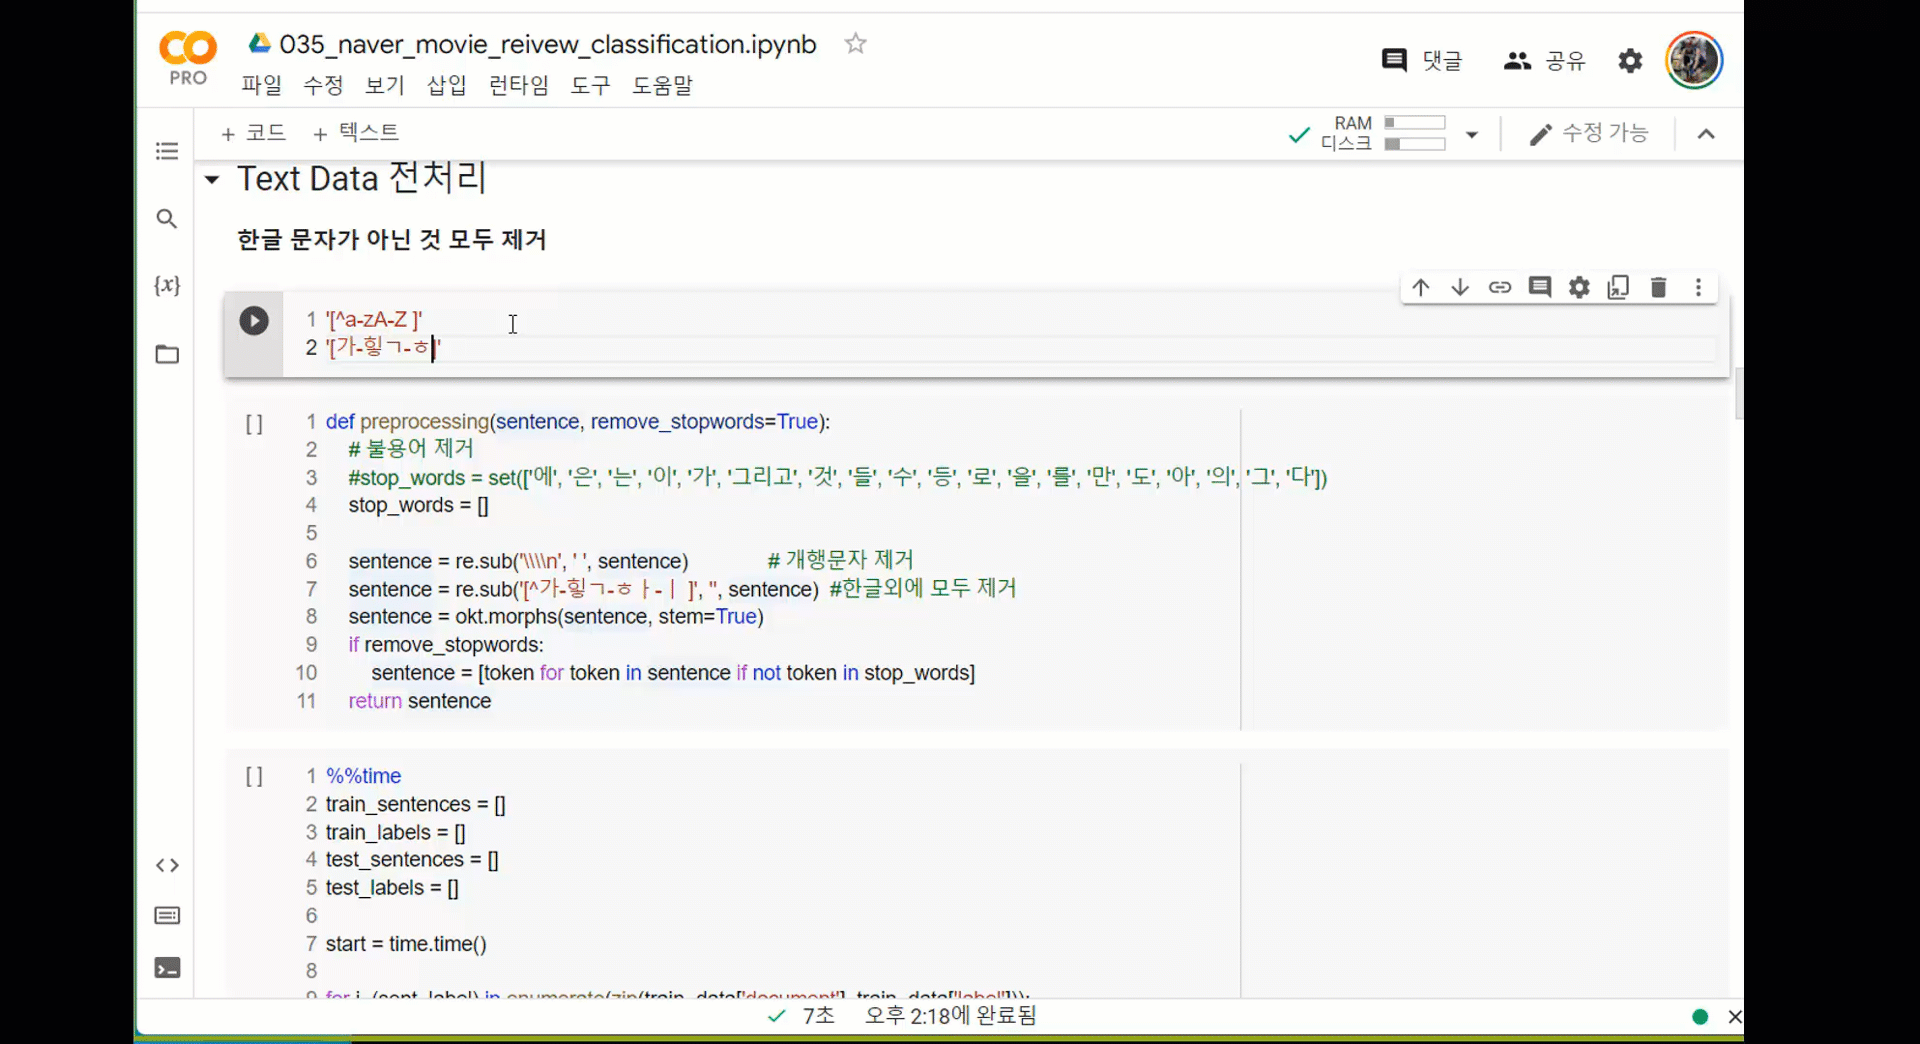Viewport: 1920px width, 1044px height.
Task: Open the 도구 menu
Action: coord(590,85)
